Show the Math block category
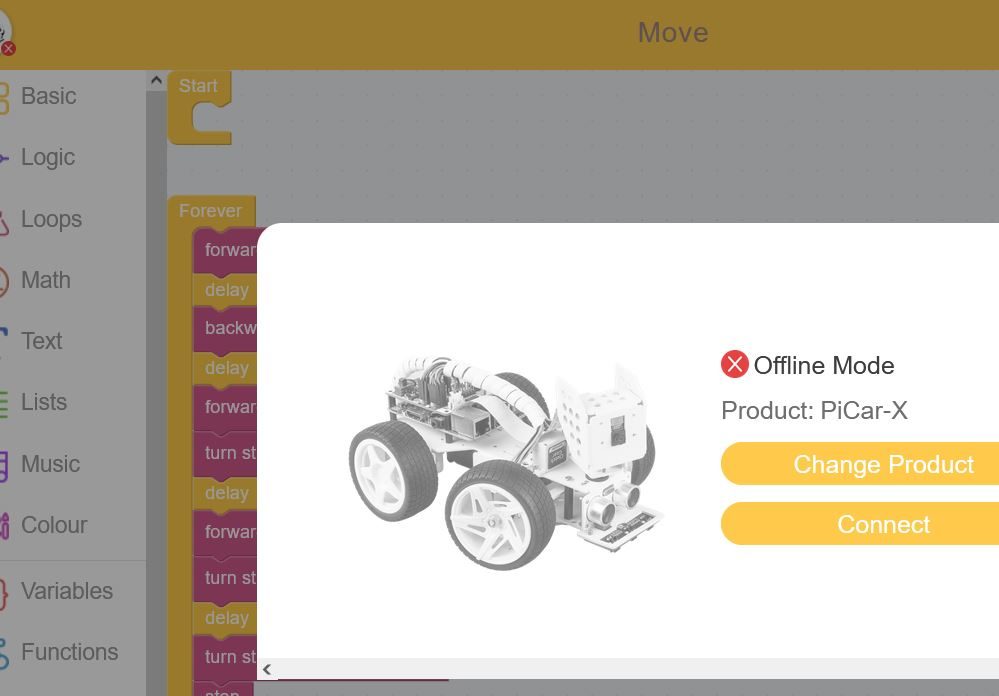999x696 pixels. 45,280
